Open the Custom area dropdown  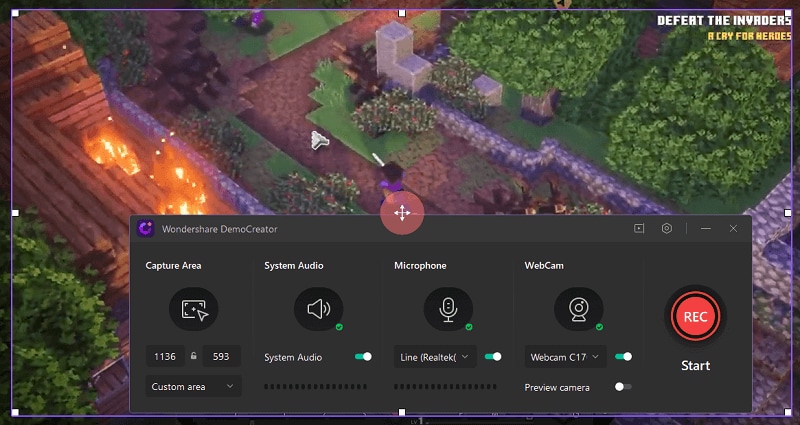pos(193,386)
